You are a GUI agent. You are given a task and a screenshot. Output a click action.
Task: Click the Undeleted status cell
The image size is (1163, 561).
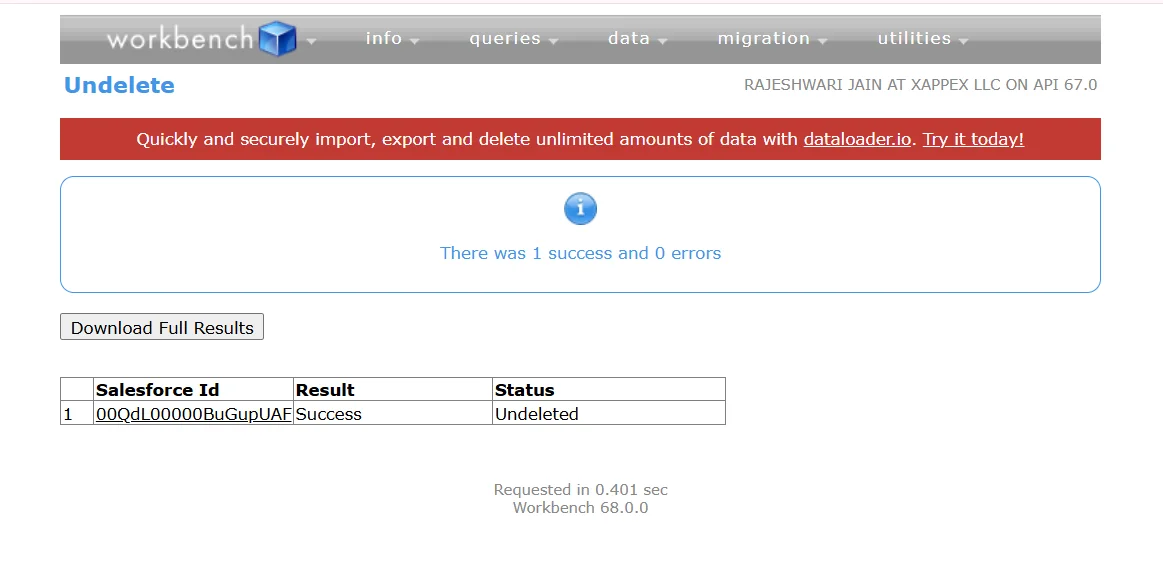[x=609, y=413]
